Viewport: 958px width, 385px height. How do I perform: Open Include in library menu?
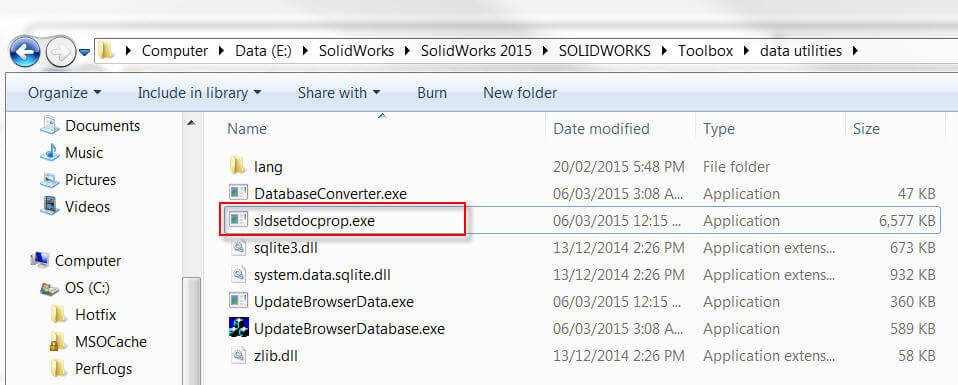(199, 93)
